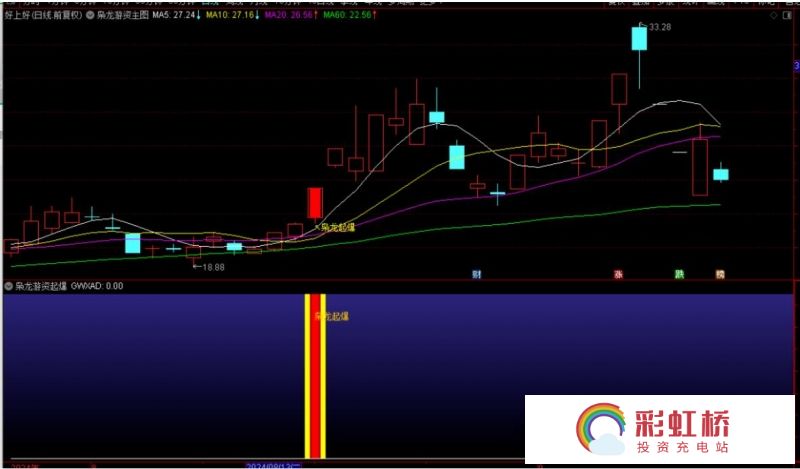Click the red-yellow signal bar in sub-chart

pos(315,380)
